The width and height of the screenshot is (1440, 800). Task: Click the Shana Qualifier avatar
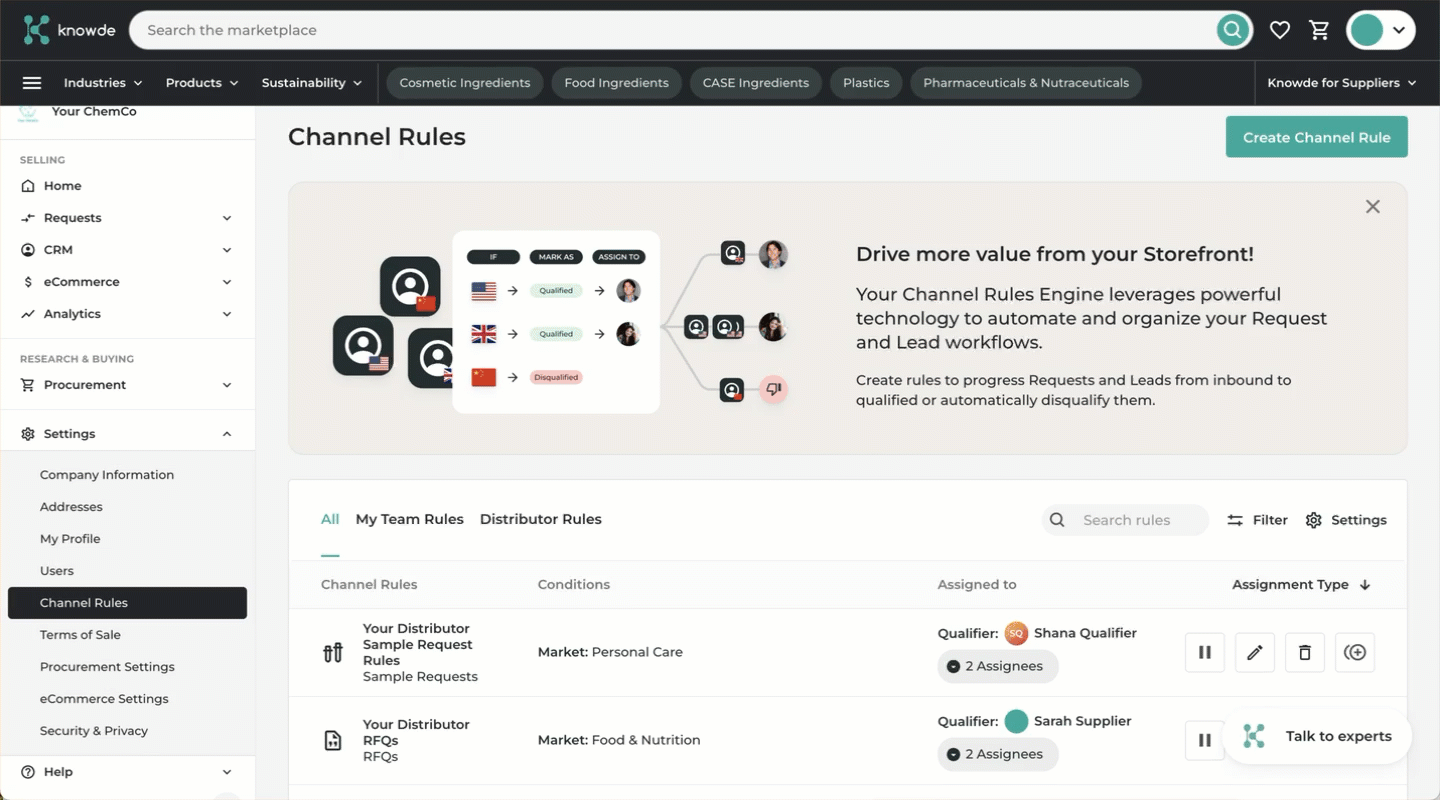click(1016, 633)
